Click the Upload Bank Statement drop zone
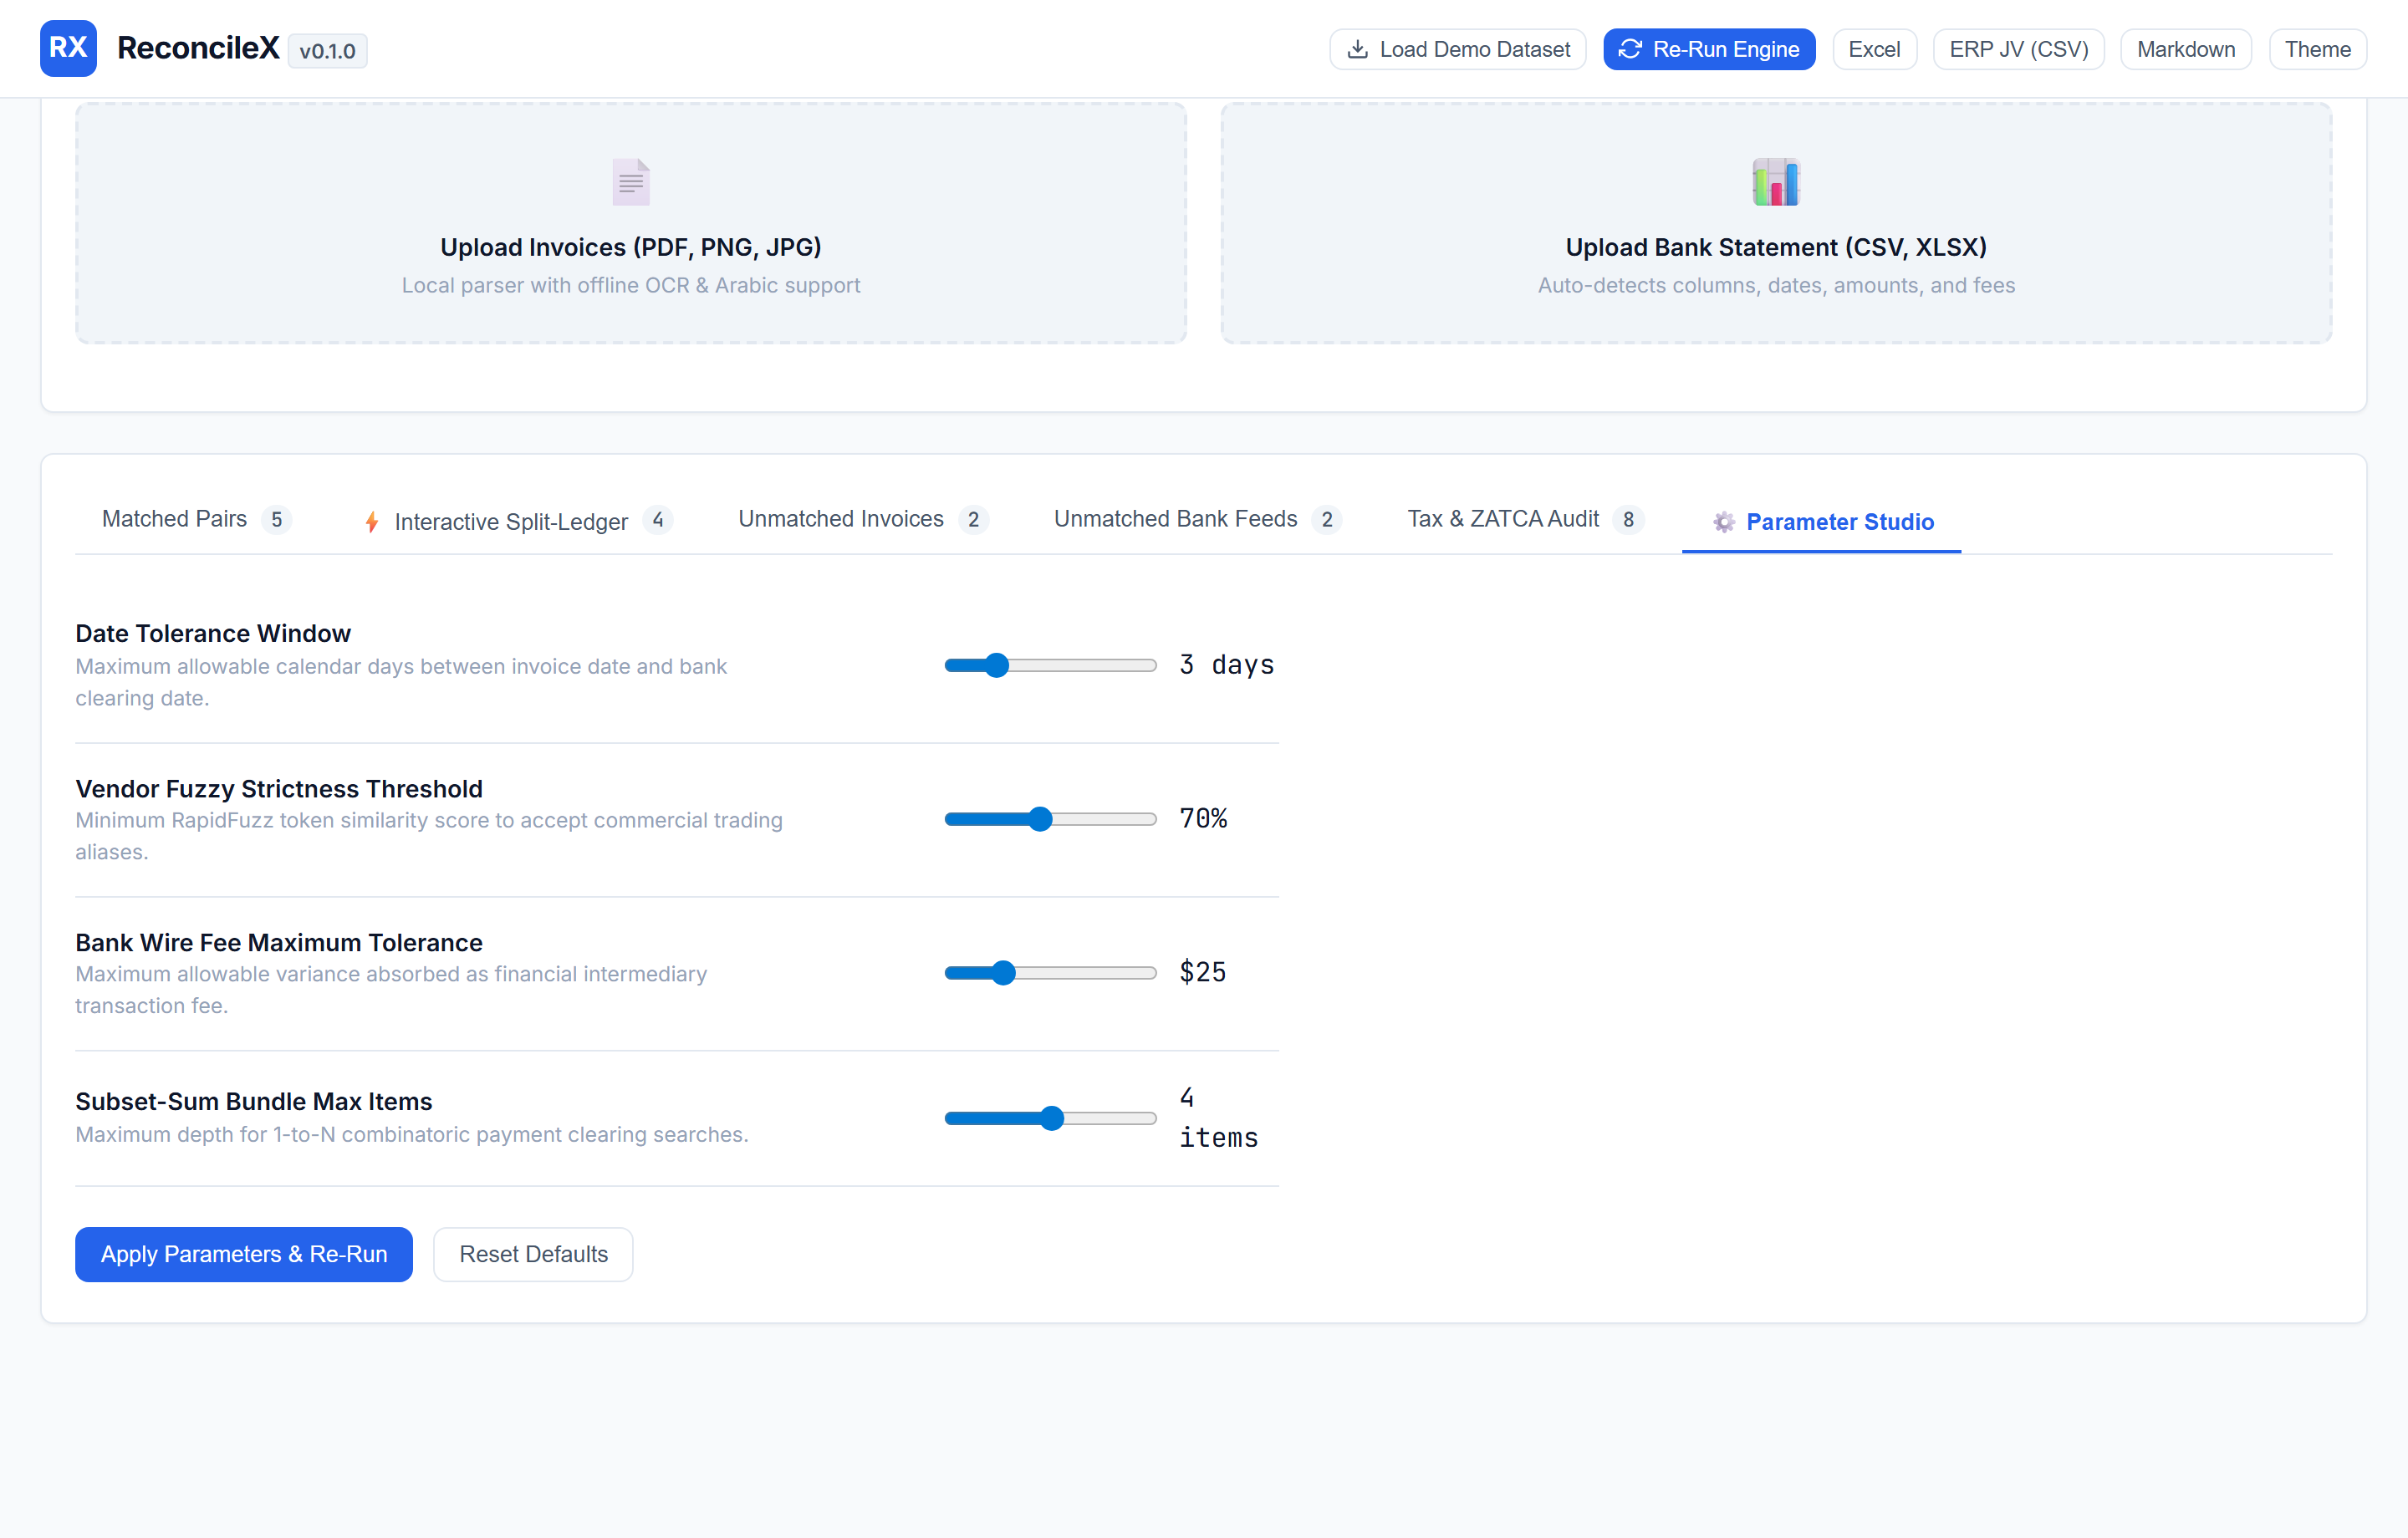The width and height of the screenshot is (2408, 1538). [1776, 223]
